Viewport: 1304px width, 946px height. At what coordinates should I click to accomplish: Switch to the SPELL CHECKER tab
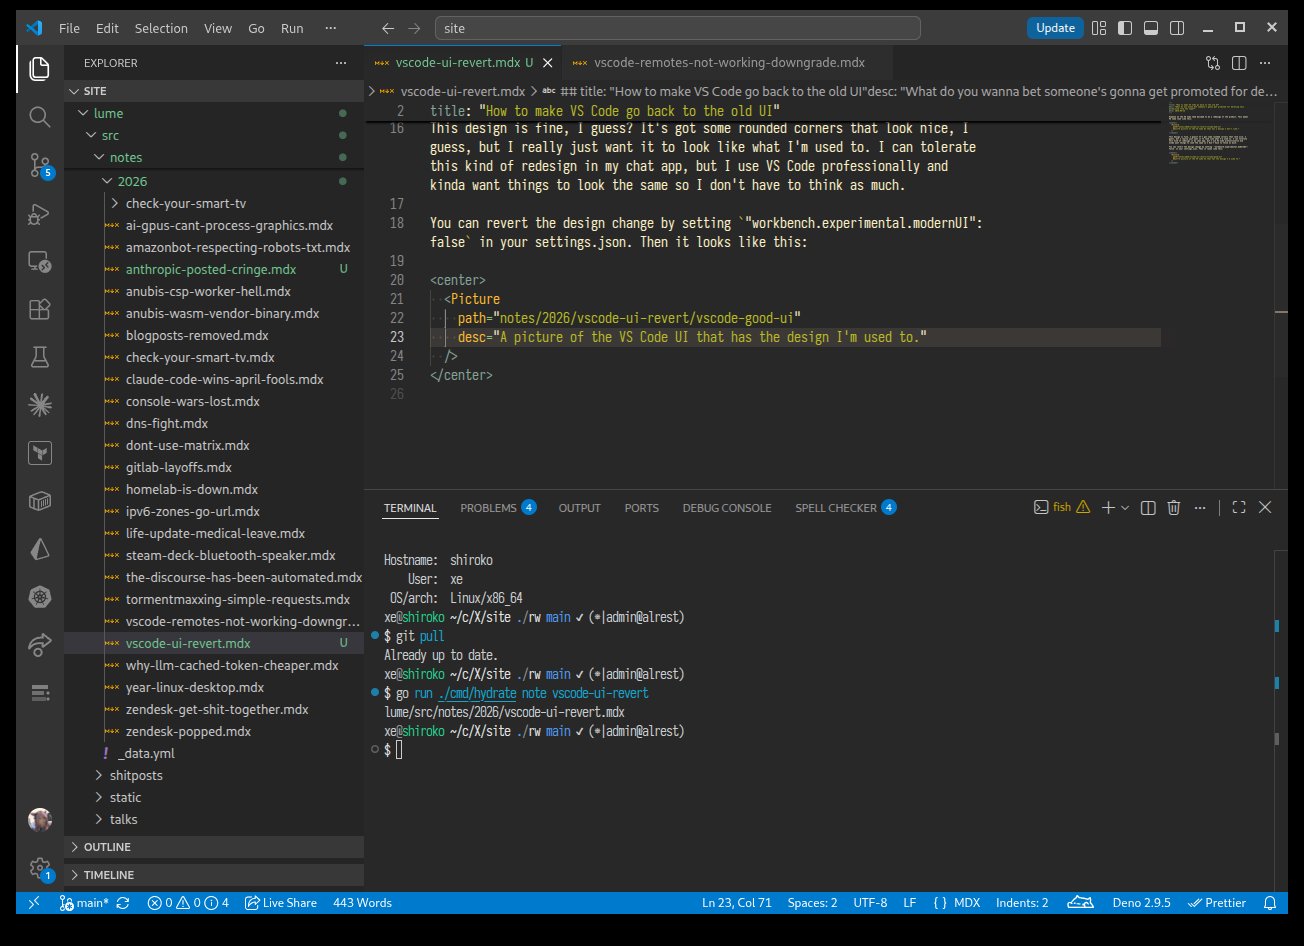(x=845, y=508)
